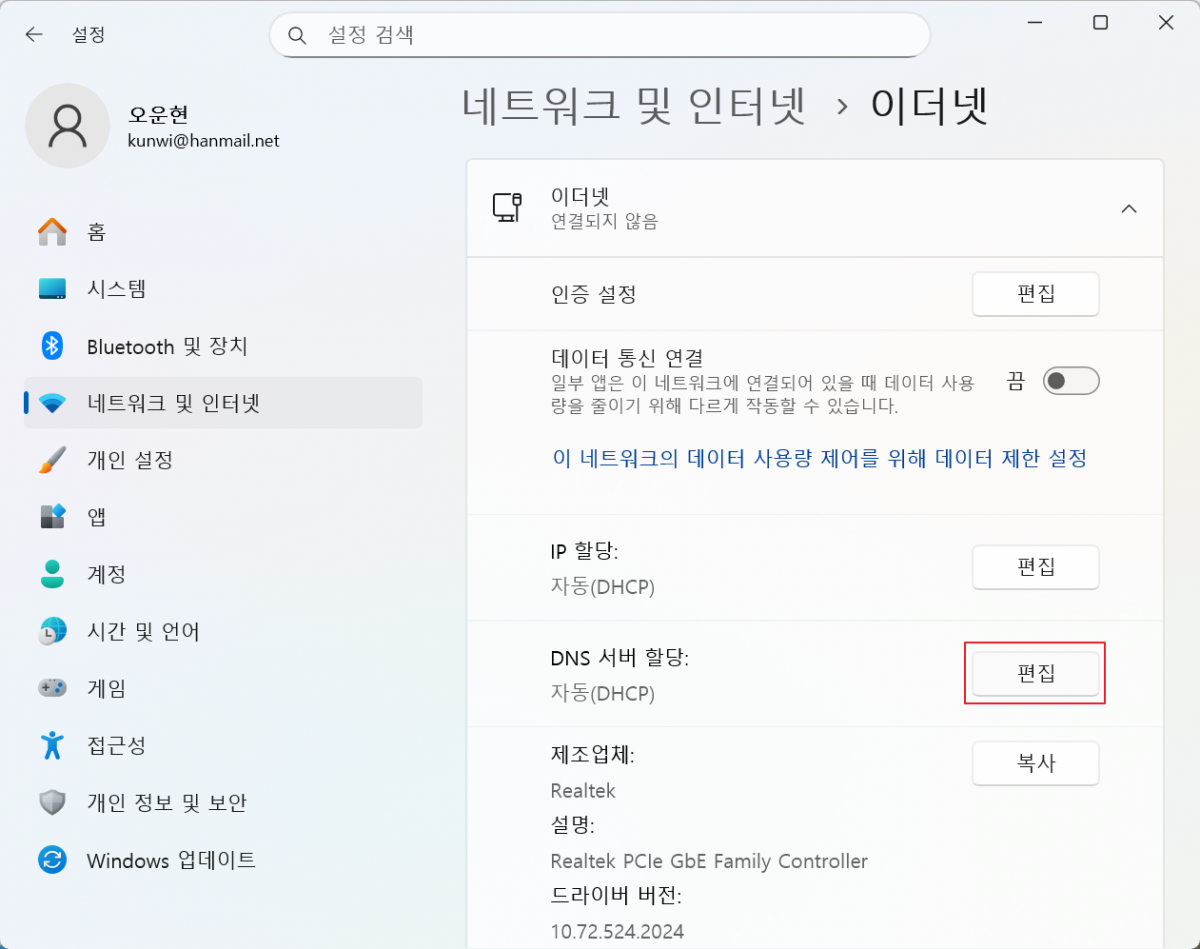Enable the 데이터 통신 연결 toggle
This screenshot has width=1200, height=949.
(x=1069, y=381)
